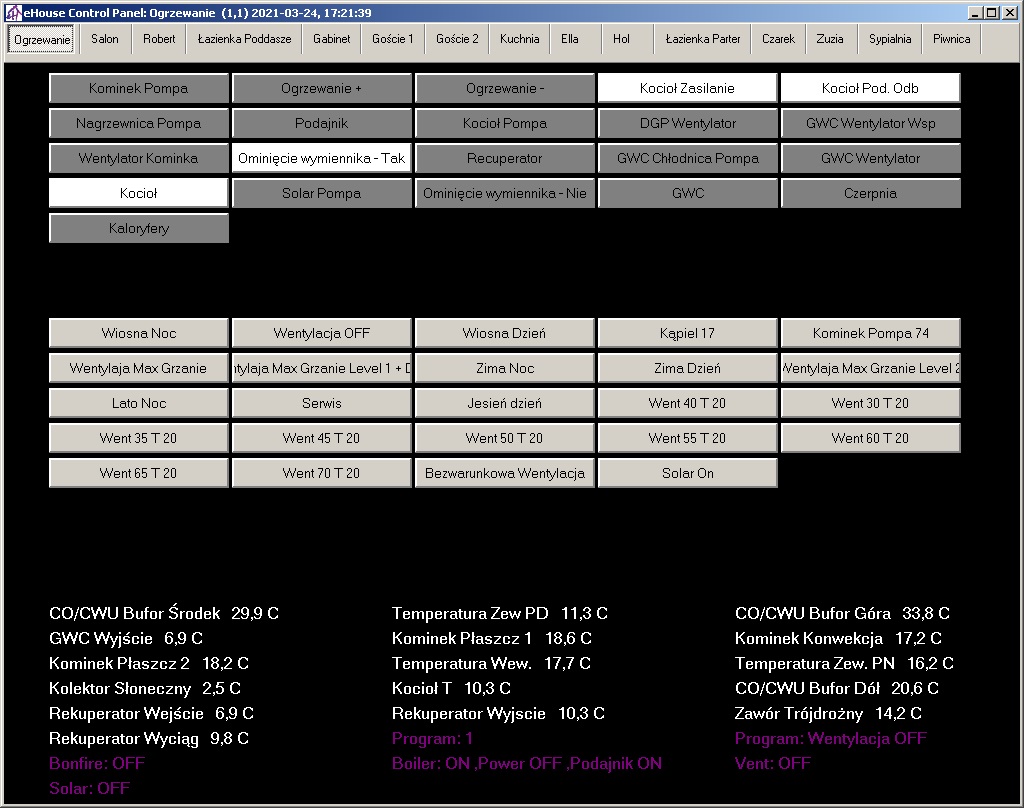Activate Kominek Pompa 74 program
1024x808 pixels.
pyautogui.click(x=870, y=333)
